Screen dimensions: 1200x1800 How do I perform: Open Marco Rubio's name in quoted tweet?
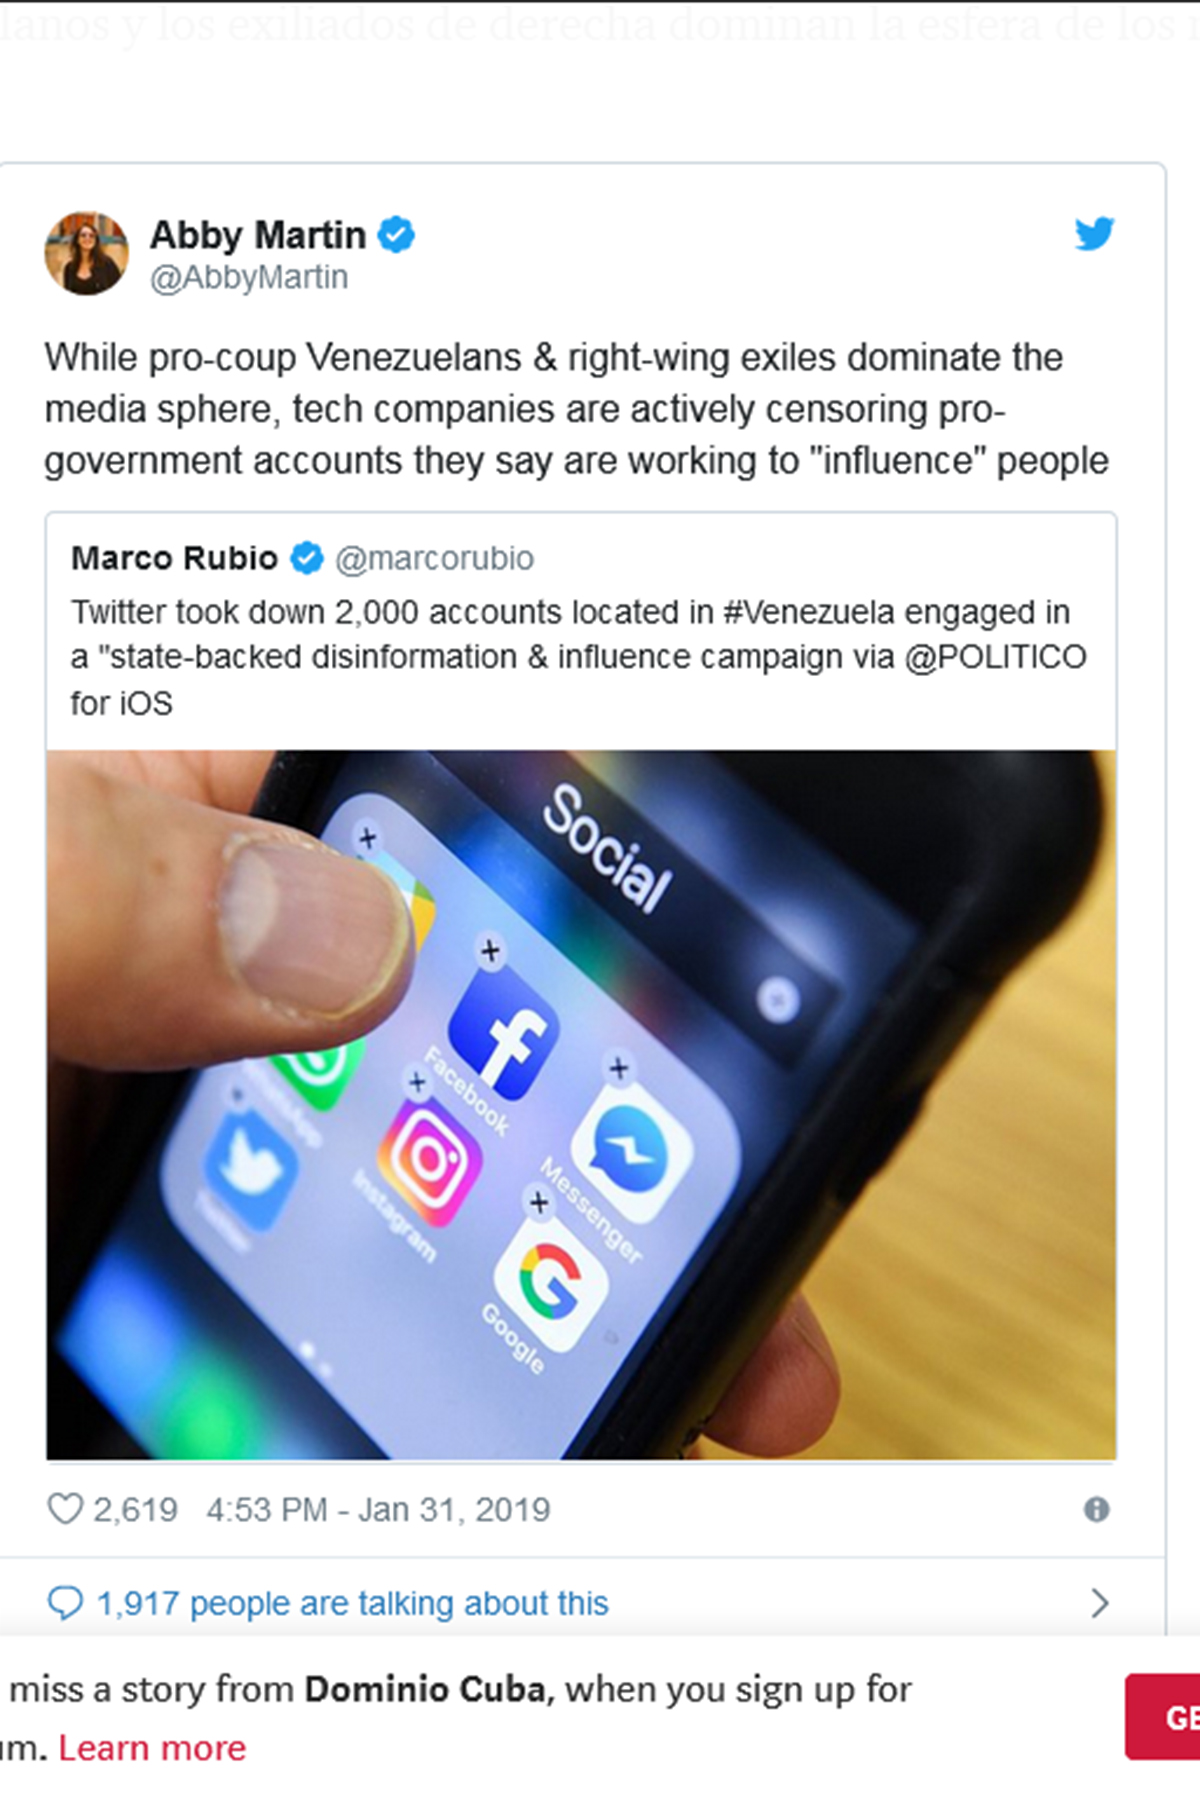pos(174,558)
